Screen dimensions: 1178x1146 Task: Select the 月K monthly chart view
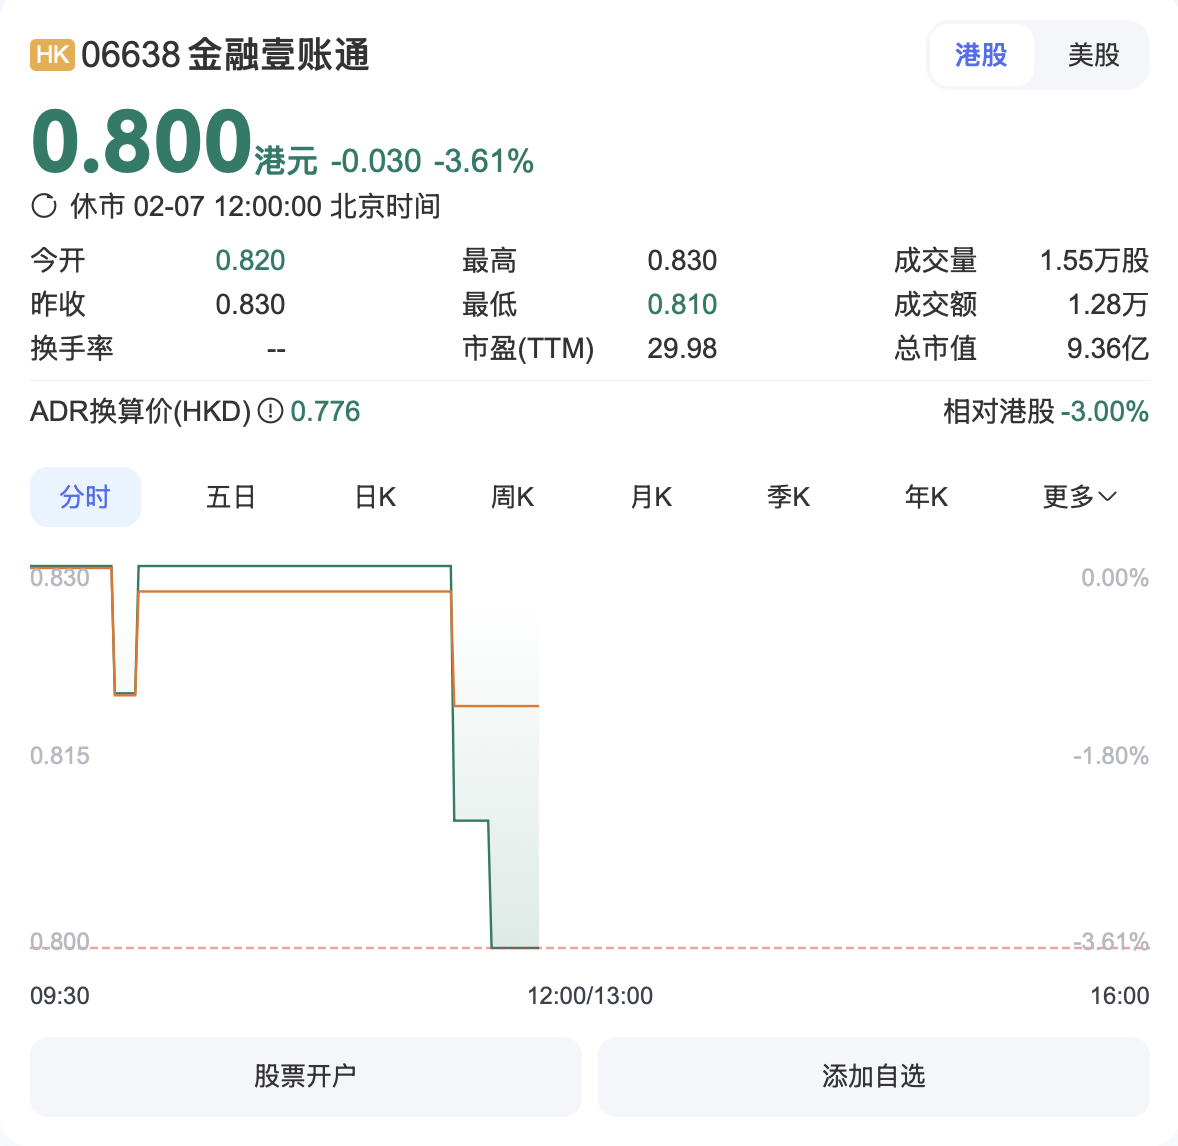(651, 496)
